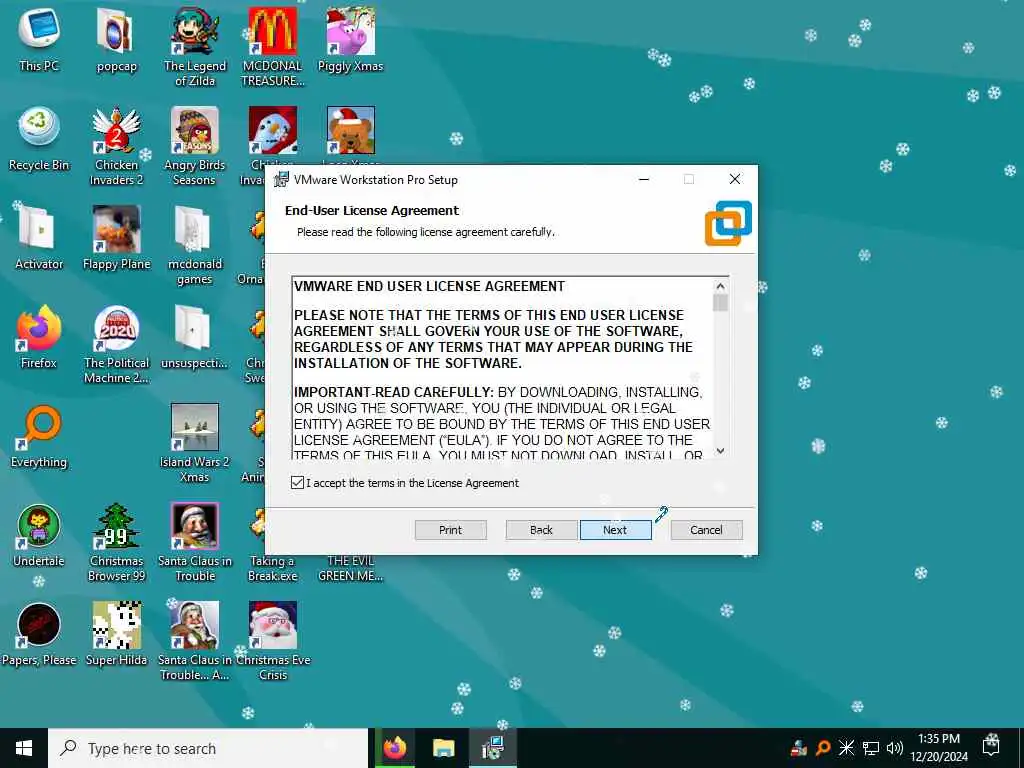Image resolution: width=1024 pixels, height=768 pixels.
Task: Click the license agreement scrollbar thumb
Action: (720, 303)
